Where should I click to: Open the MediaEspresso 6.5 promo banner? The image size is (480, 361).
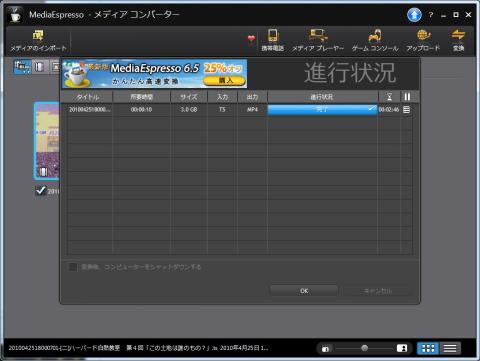coord(155,74)
